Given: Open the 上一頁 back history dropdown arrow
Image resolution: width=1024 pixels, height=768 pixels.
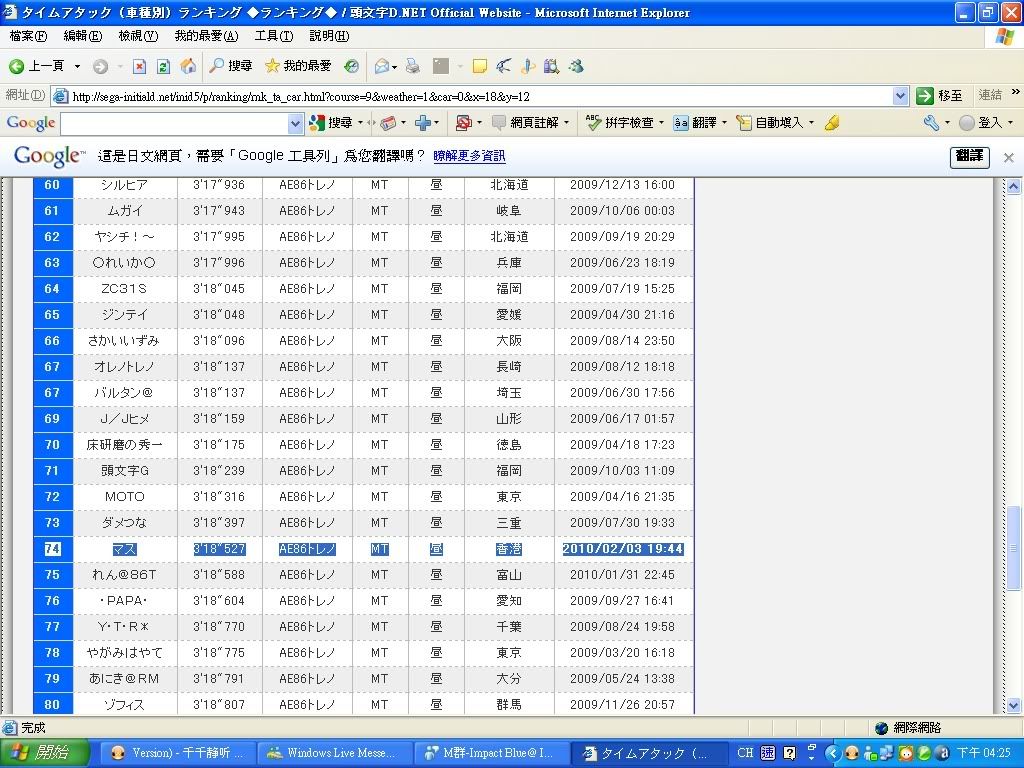Looking at the screenshot, I should click(77, 66).
